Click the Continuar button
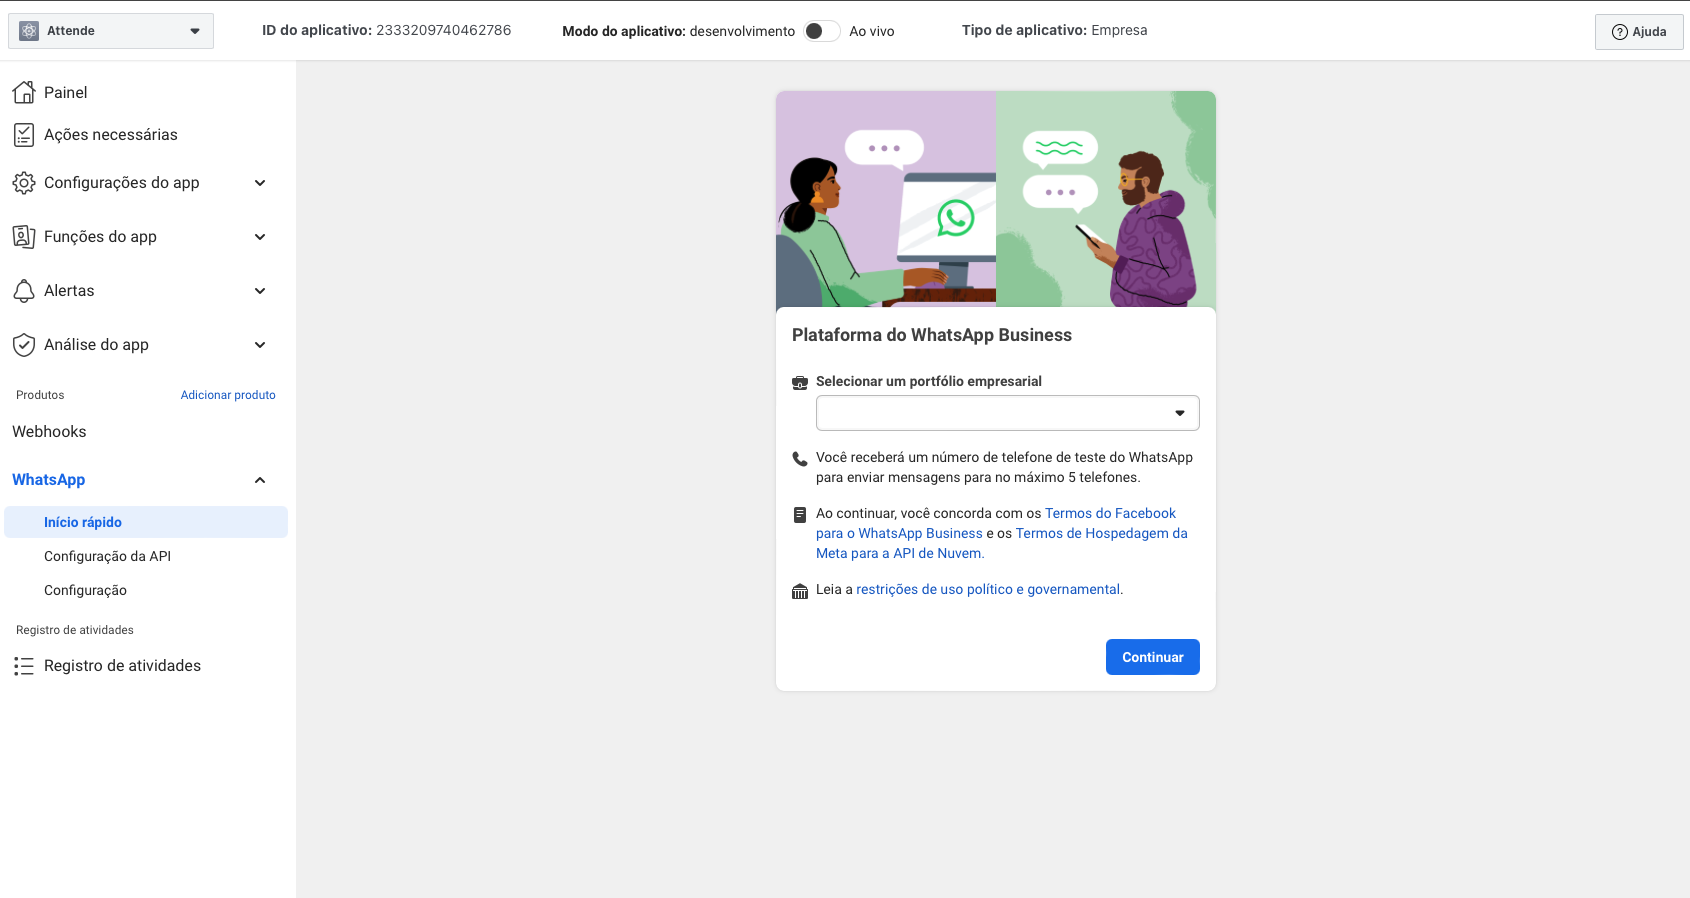Screen dimensions: 1690x898 click(1153, 657)
